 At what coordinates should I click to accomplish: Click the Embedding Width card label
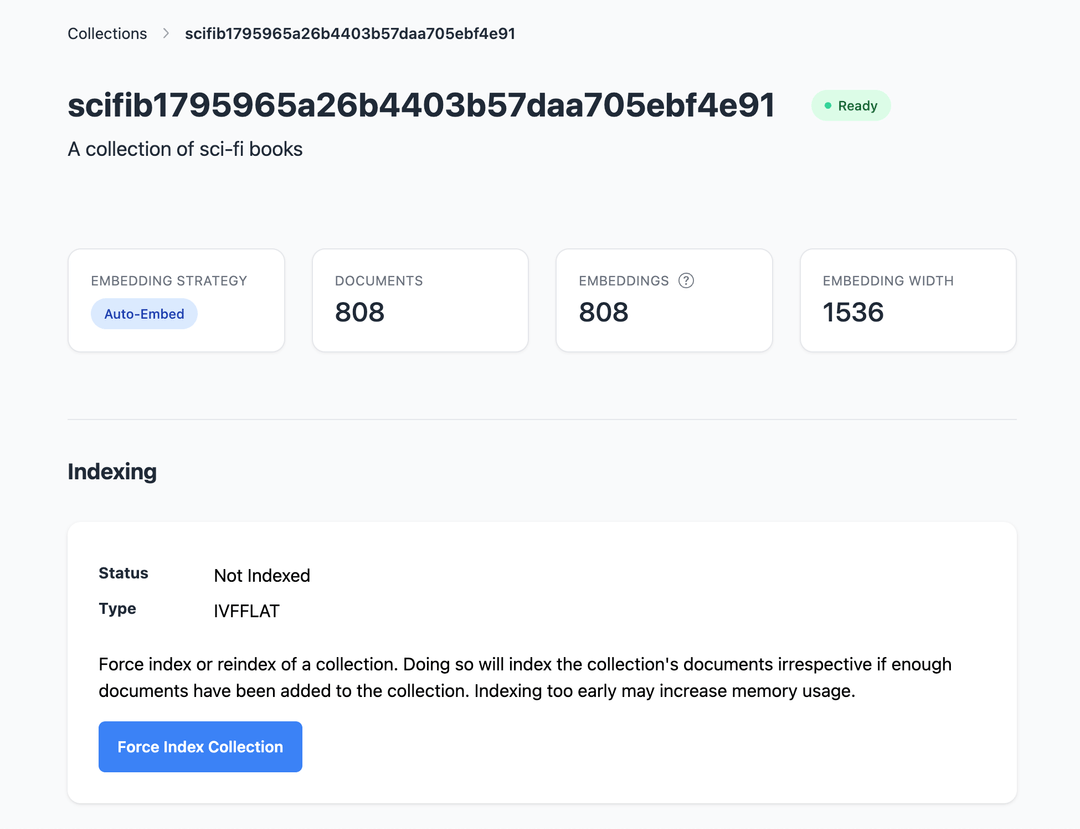(888, 281)
